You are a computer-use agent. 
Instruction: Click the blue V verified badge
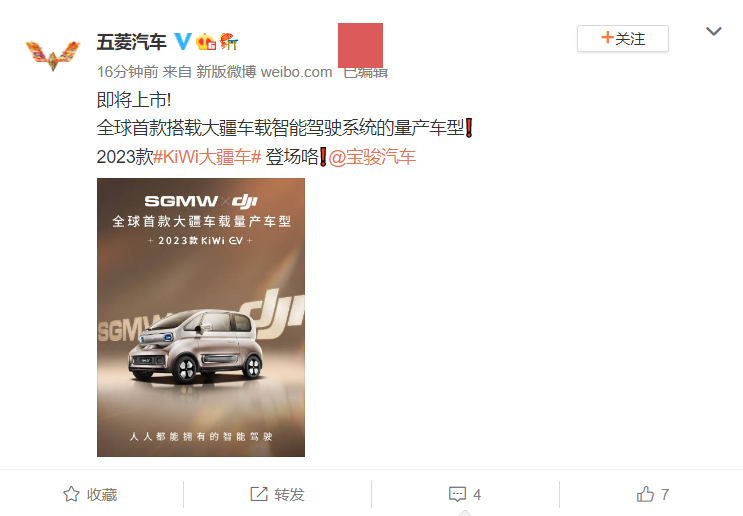(183, 42)
